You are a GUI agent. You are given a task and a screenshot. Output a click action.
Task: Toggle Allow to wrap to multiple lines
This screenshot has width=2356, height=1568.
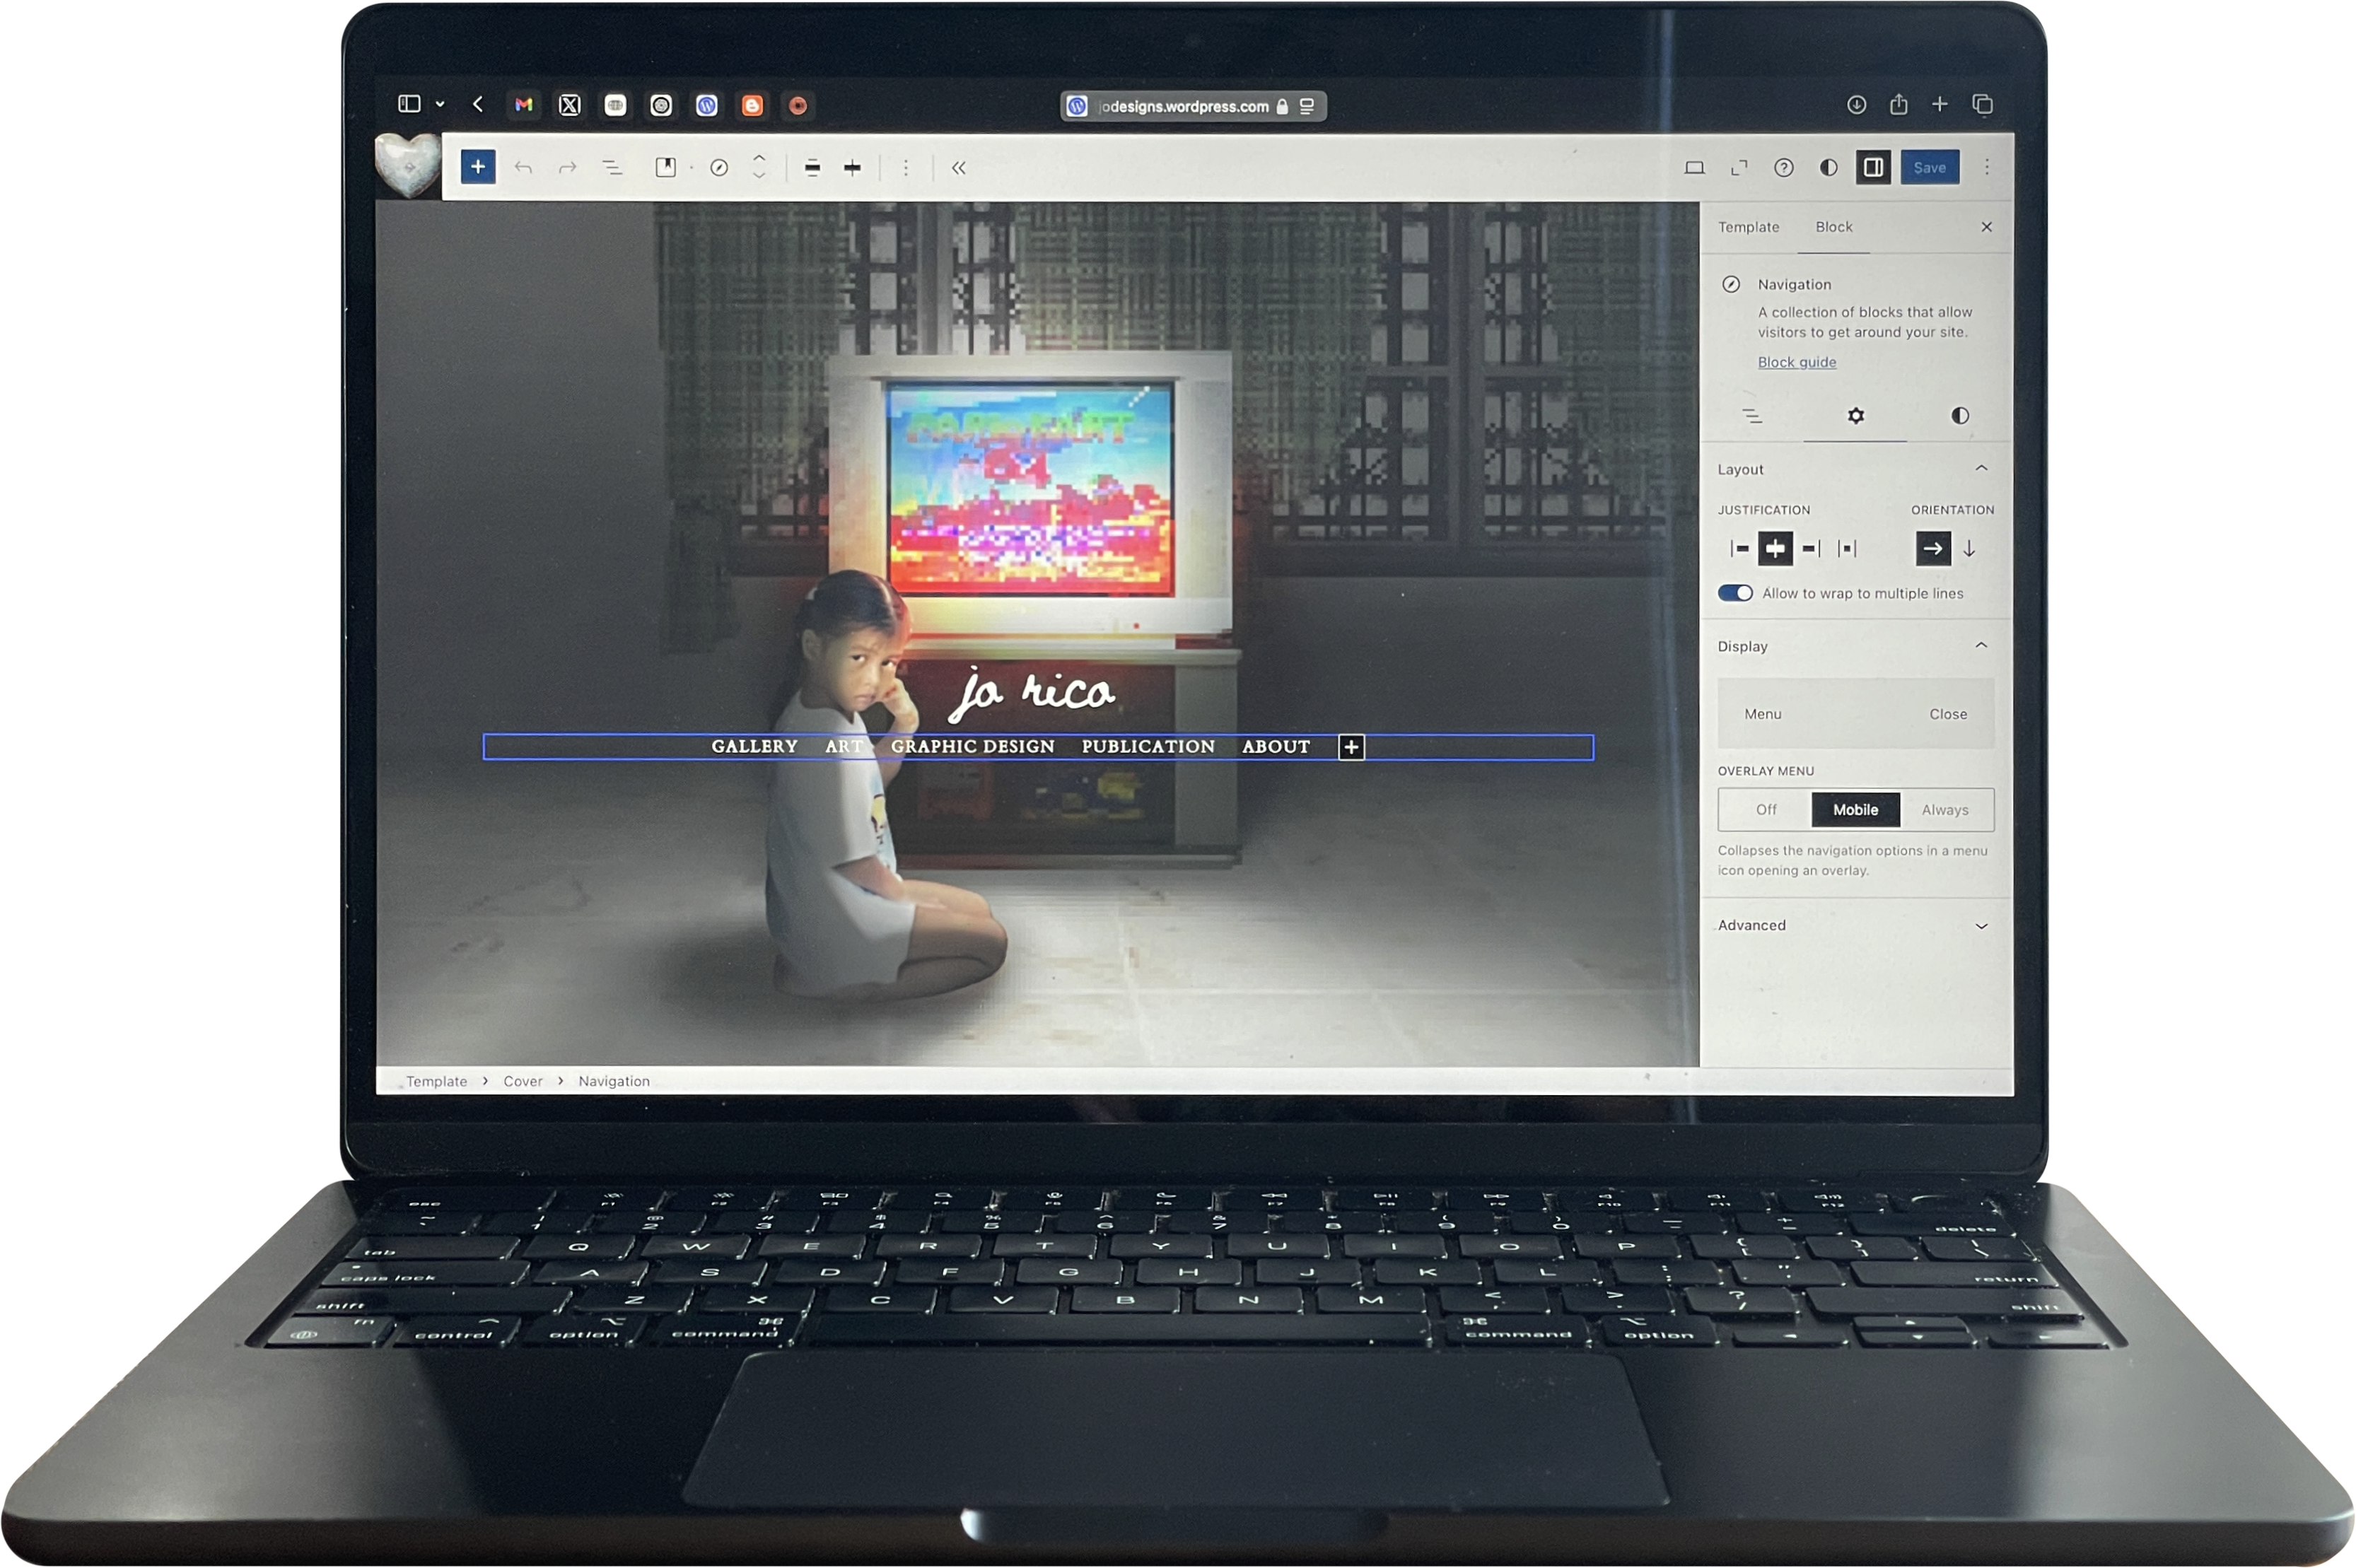point(1735,593)
